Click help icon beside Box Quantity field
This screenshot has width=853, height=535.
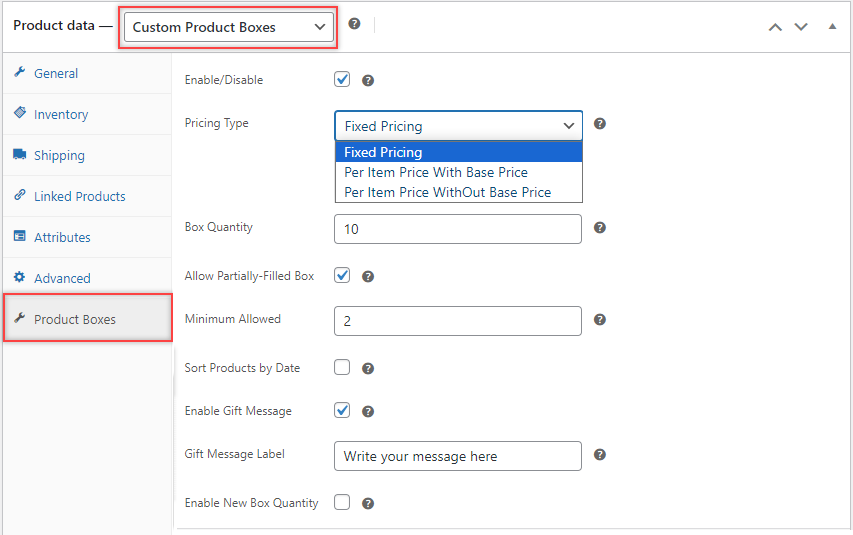(599, 227)
